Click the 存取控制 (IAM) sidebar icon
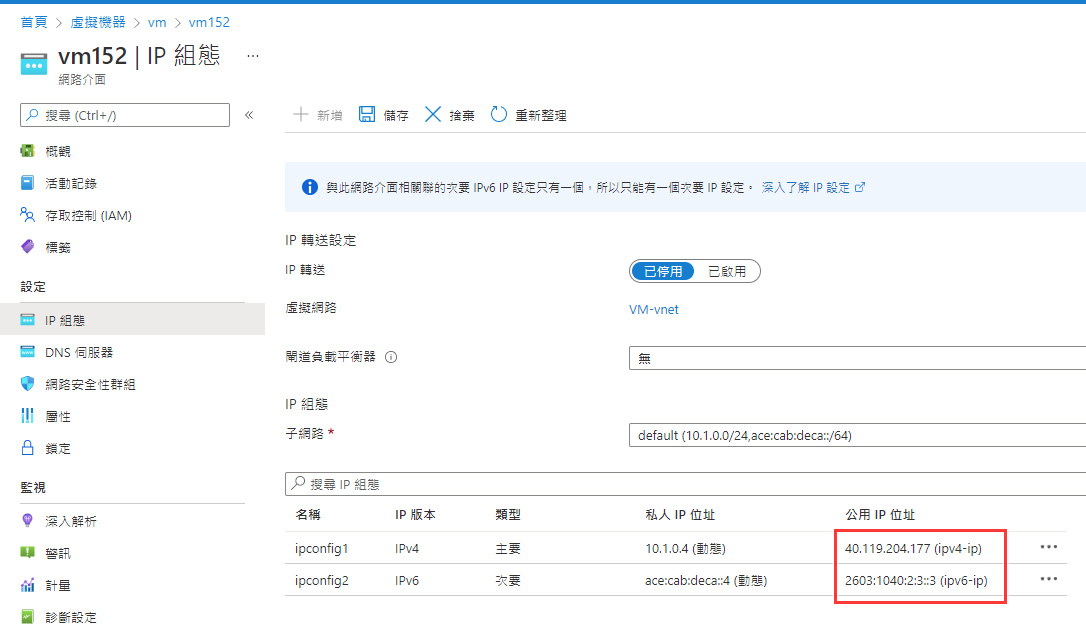The image size is (1086, 641). coord(28,215)
